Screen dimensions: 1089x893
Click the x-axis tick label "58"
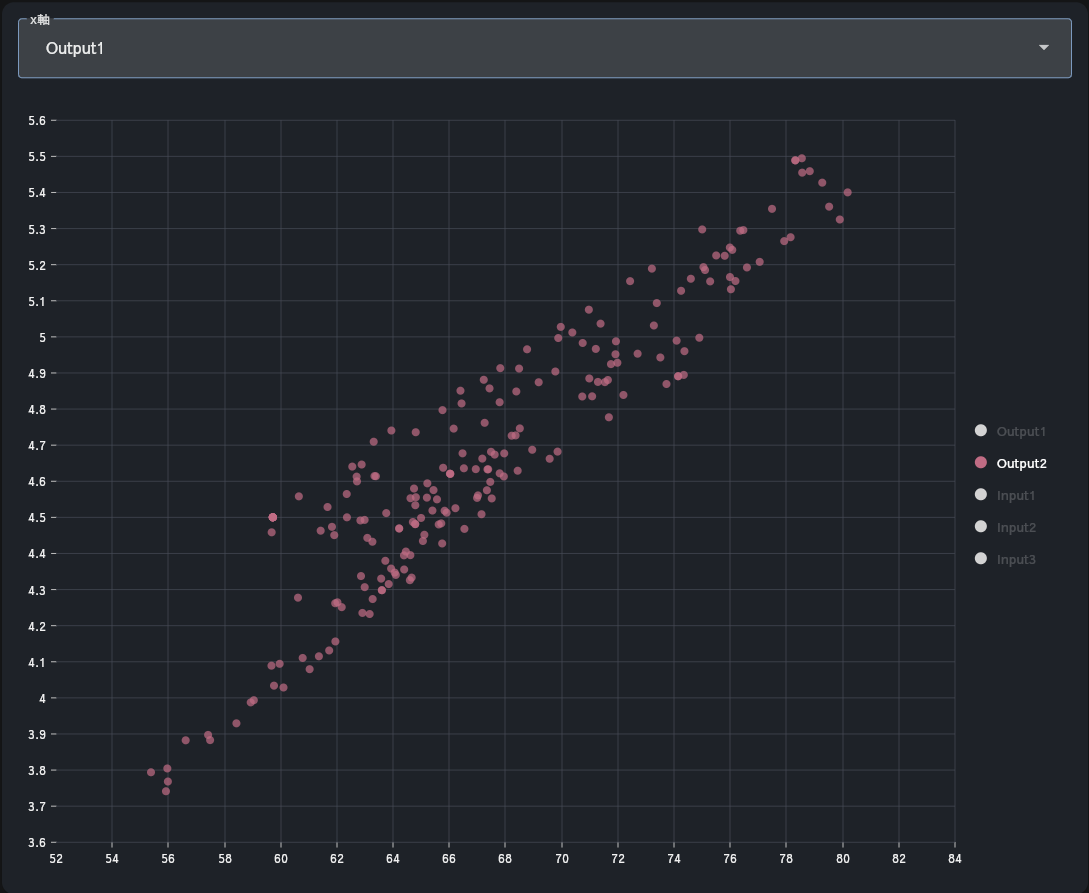click(224, 859)
